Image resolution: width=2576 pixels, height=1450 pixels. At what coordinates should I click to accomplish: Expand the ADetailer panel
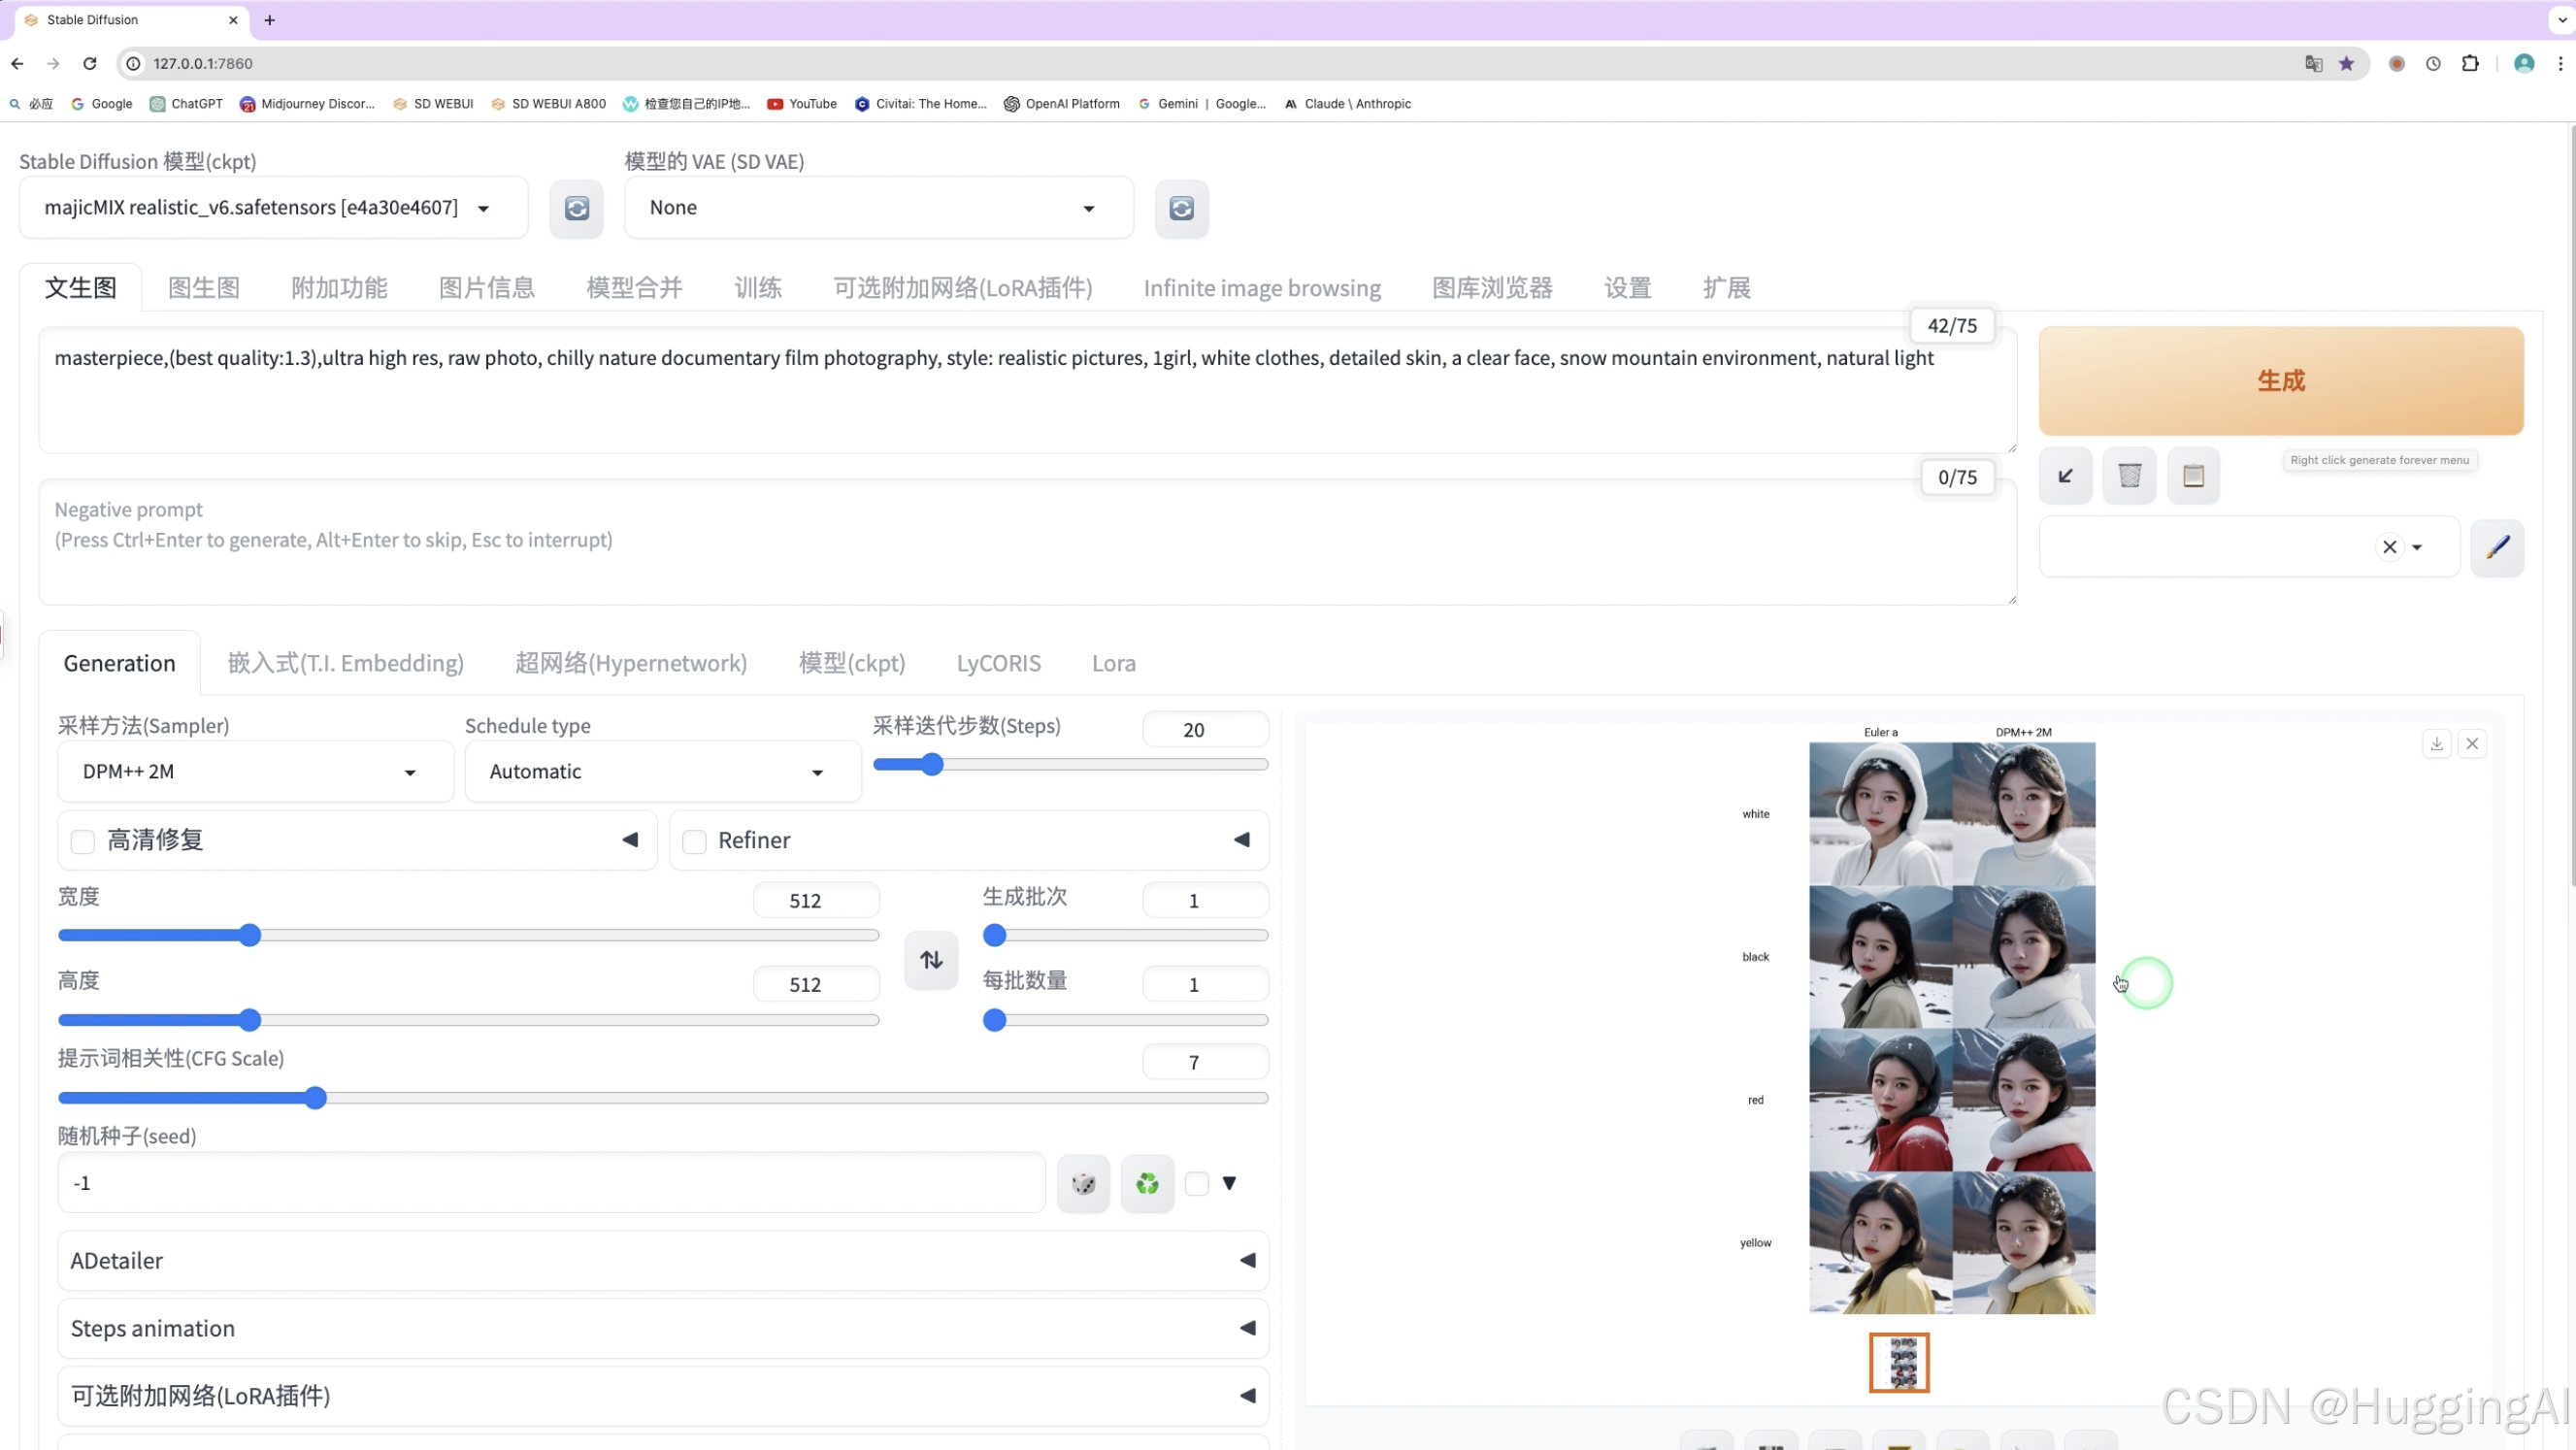662,1260
